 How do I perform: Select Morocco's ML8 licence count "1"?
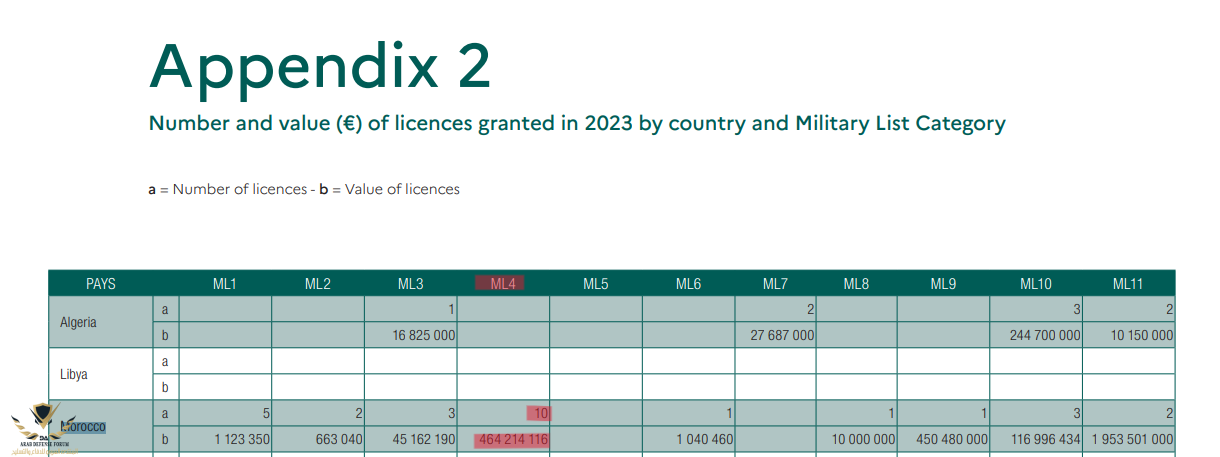(x=891, y=413)
